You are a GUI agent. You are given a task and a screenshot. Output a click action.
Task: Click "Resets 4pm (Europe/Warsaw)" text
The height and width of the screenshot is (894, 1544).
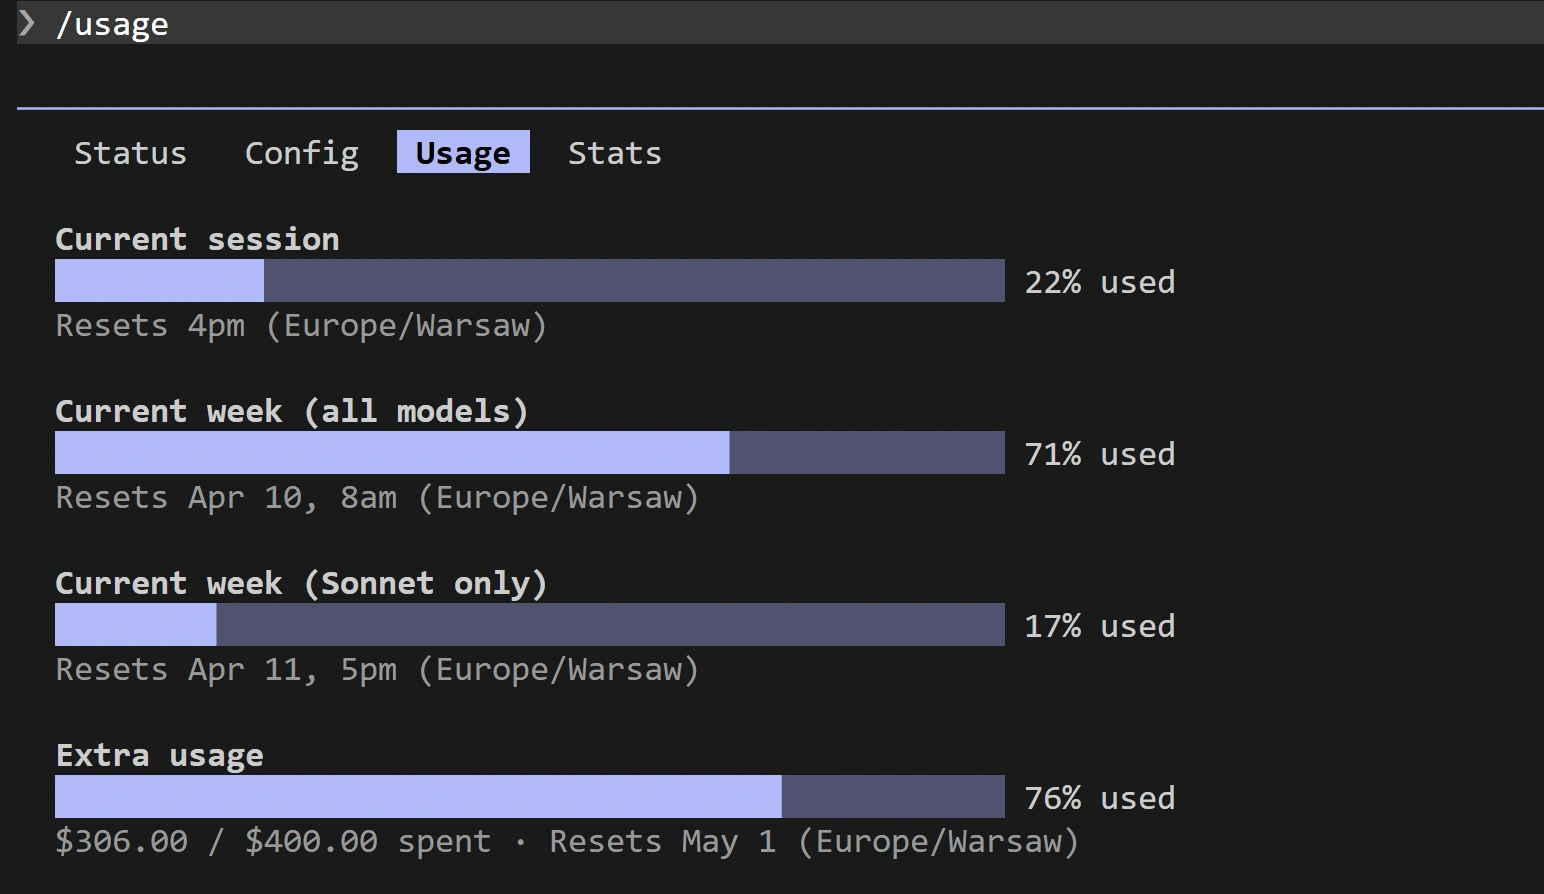(x=301, y=326)
